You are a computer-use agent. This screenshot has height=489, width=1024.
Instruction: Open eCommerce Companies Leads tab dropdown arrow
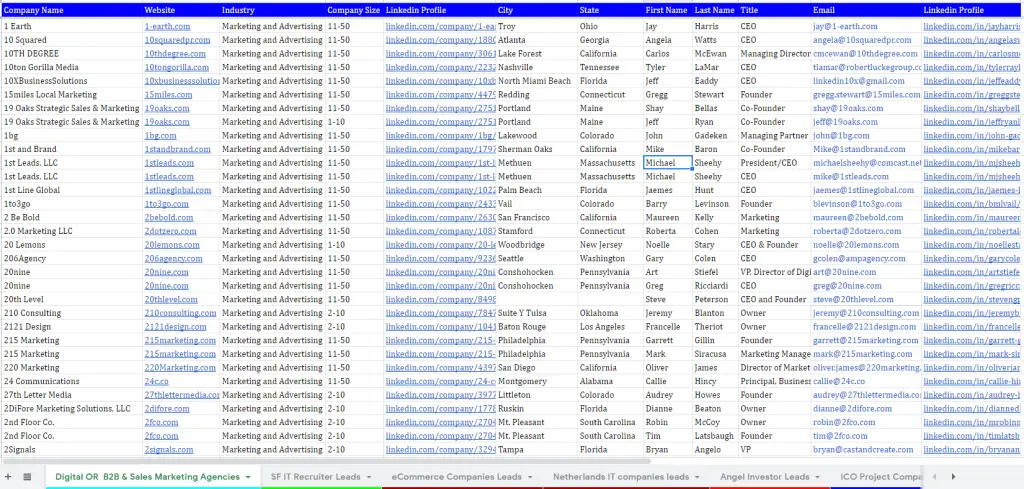530,477
